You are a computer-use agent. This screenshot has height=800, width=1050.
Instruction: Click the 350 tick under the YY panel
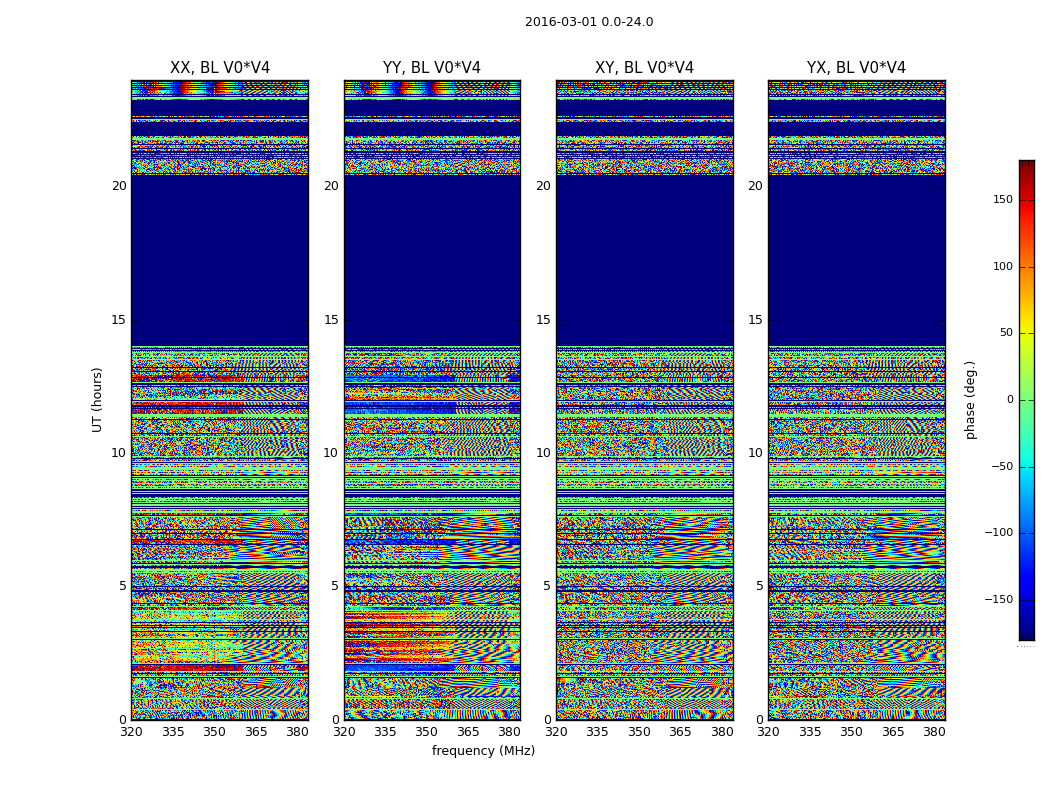[x=427, y=732]
